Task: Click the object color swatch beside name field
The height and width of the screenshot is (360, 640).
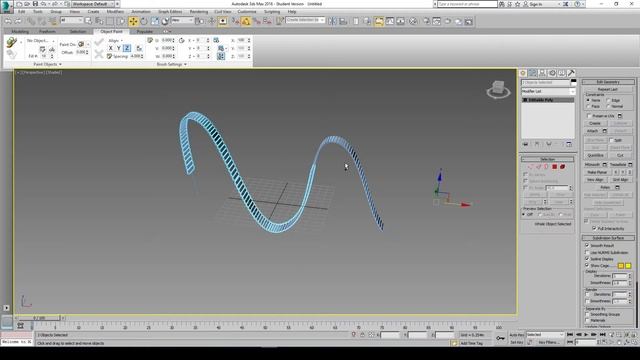Action: pyautogui.click(x=573, y=82)
